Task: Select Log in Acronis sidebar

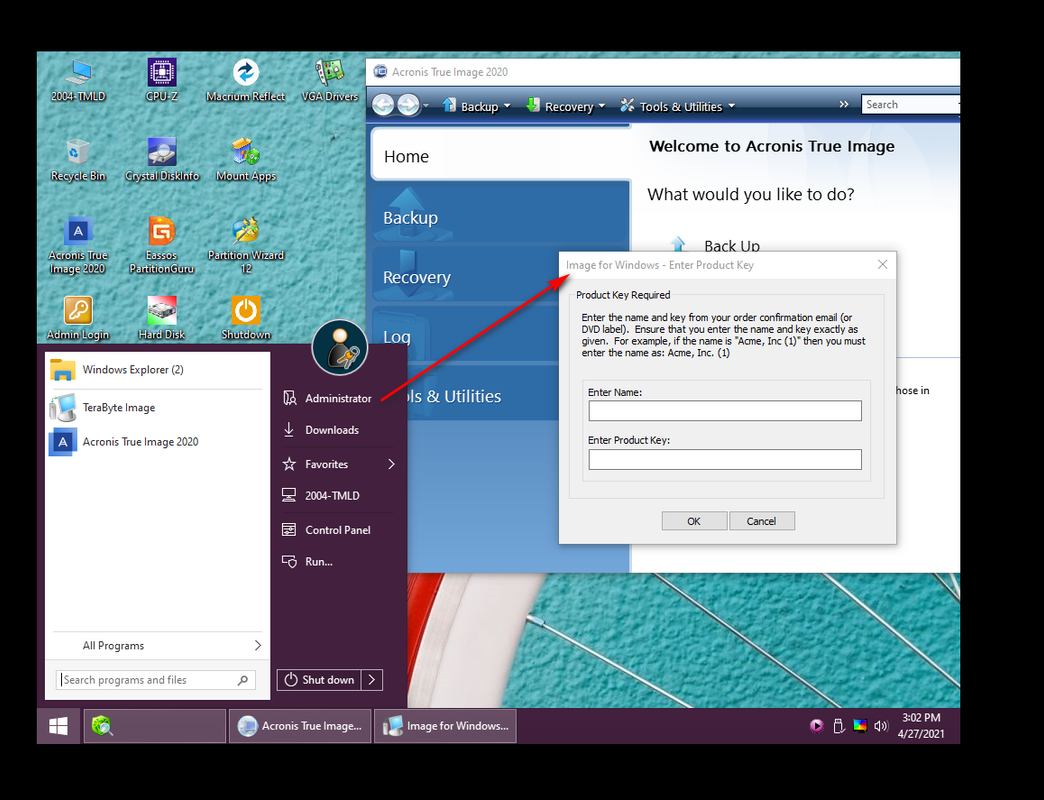Action: (466, 337)
